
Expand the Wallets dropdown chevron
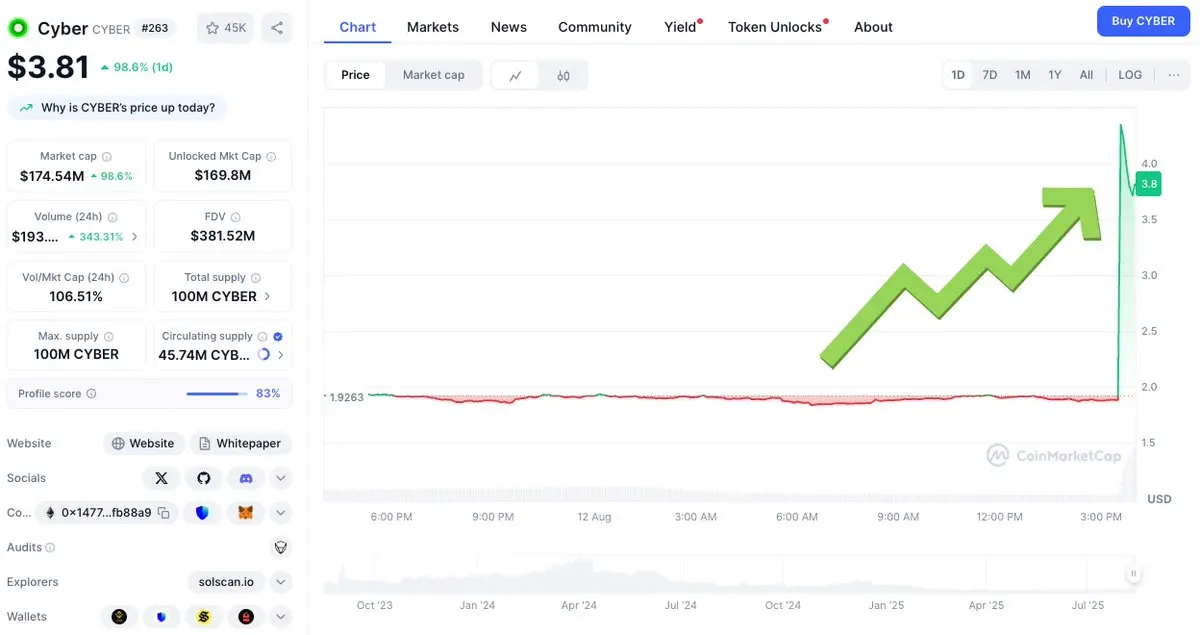point(281,617)
